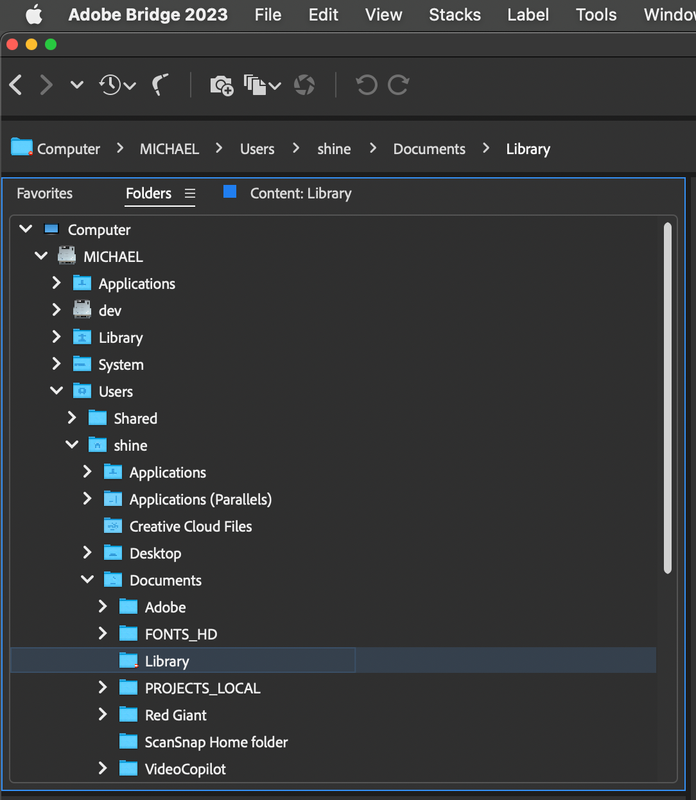
Task: Open the Label menu
Action: point(527,14)
